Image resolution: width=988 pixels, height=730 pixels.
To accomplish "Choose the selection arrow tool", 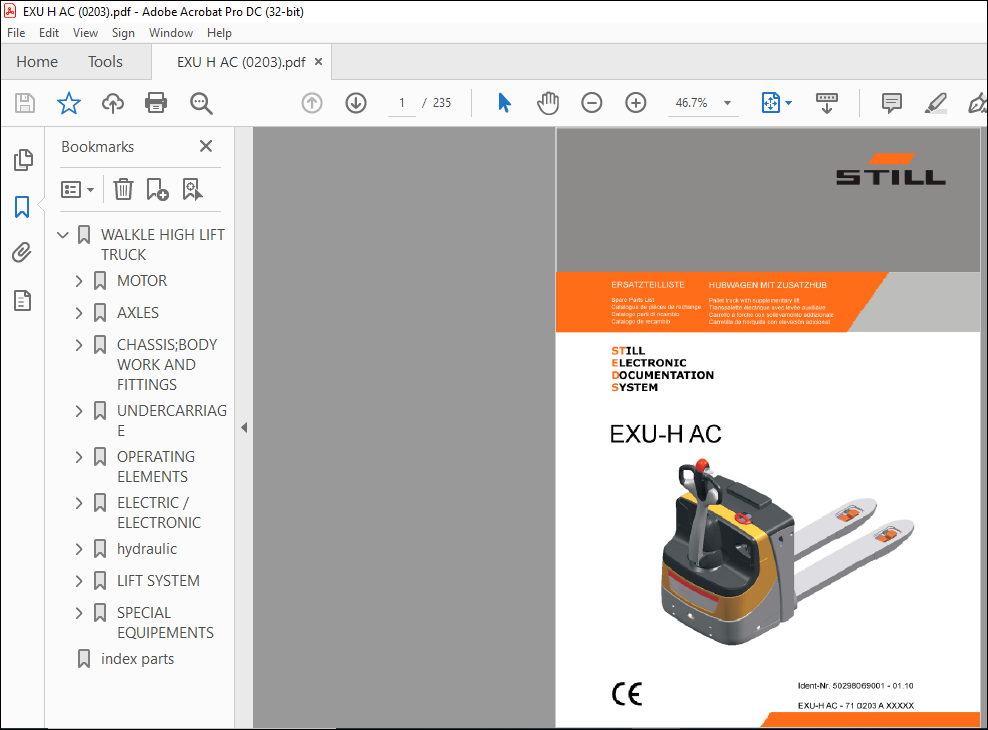I will click(504, 103).
